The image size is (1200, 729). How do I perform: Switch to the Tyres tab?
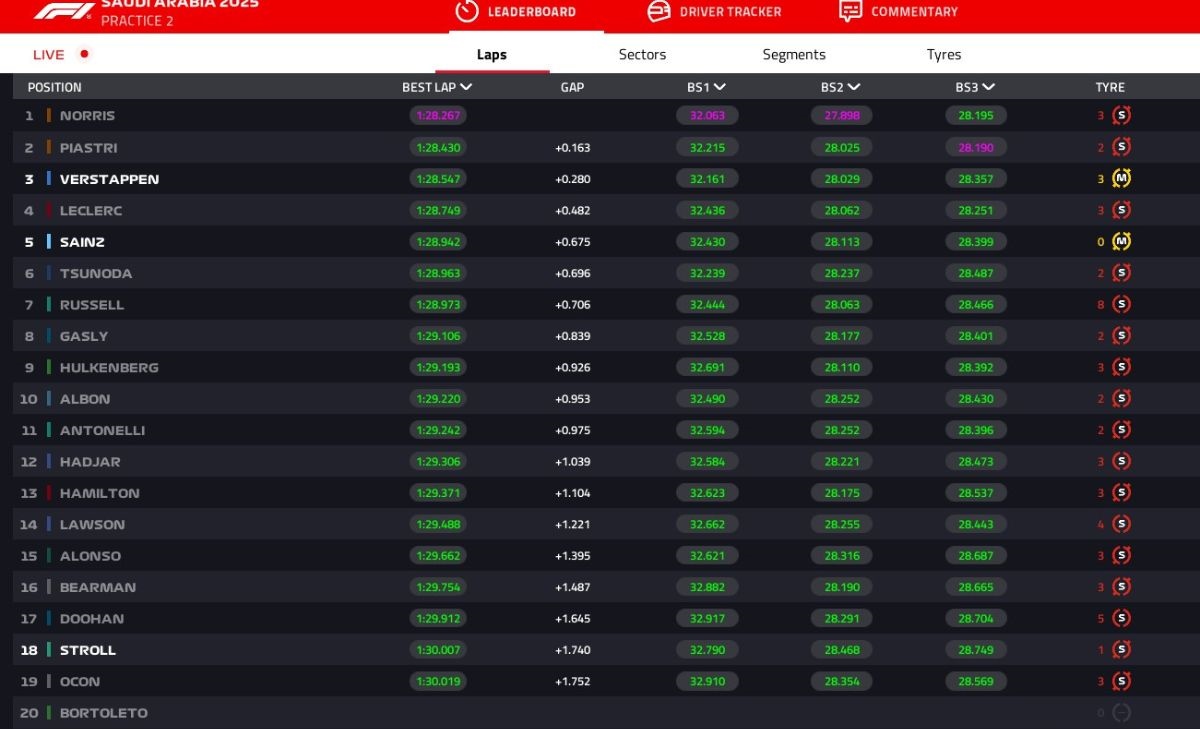click(x=943, y=55)
